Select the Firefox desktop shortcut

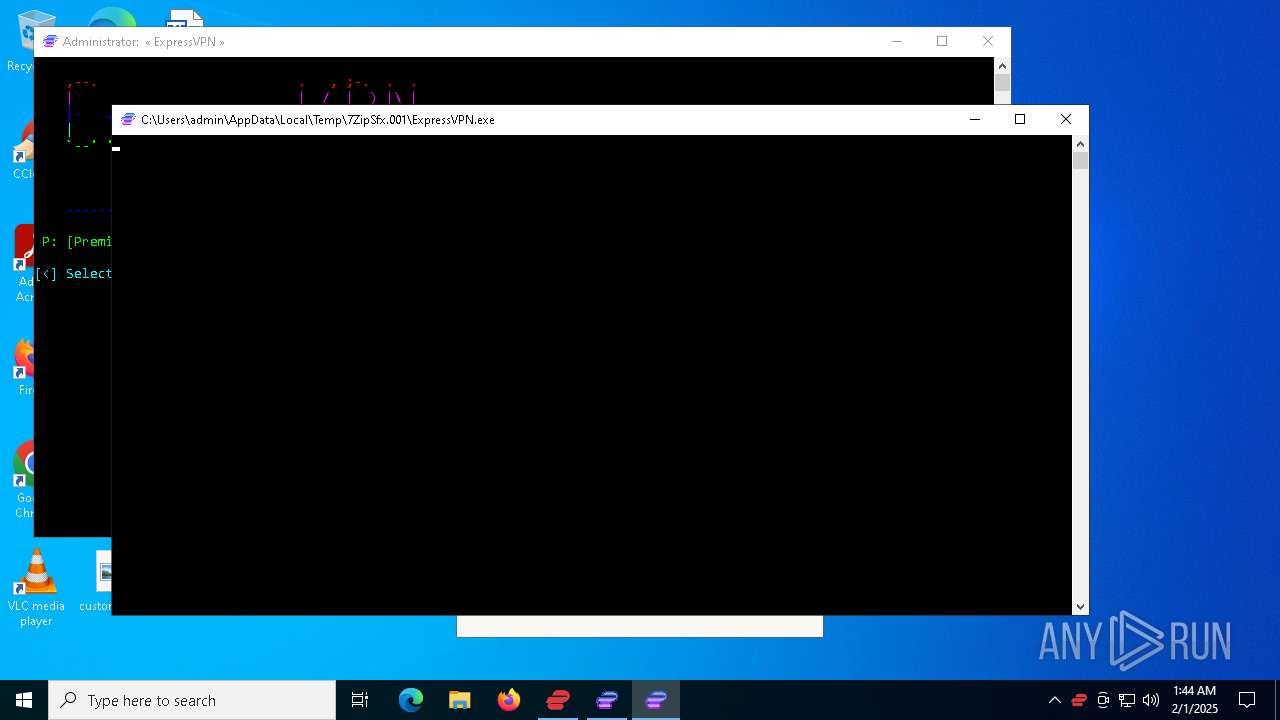(x=24, y=368)
